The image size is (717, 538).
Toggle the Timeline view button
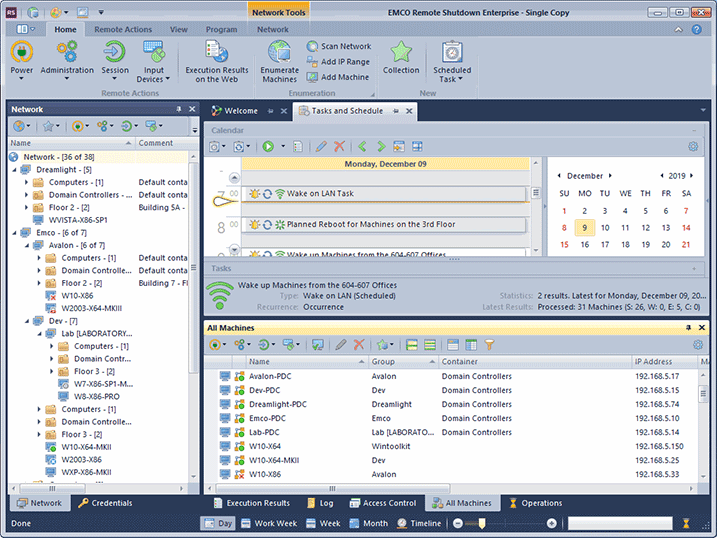418,523
